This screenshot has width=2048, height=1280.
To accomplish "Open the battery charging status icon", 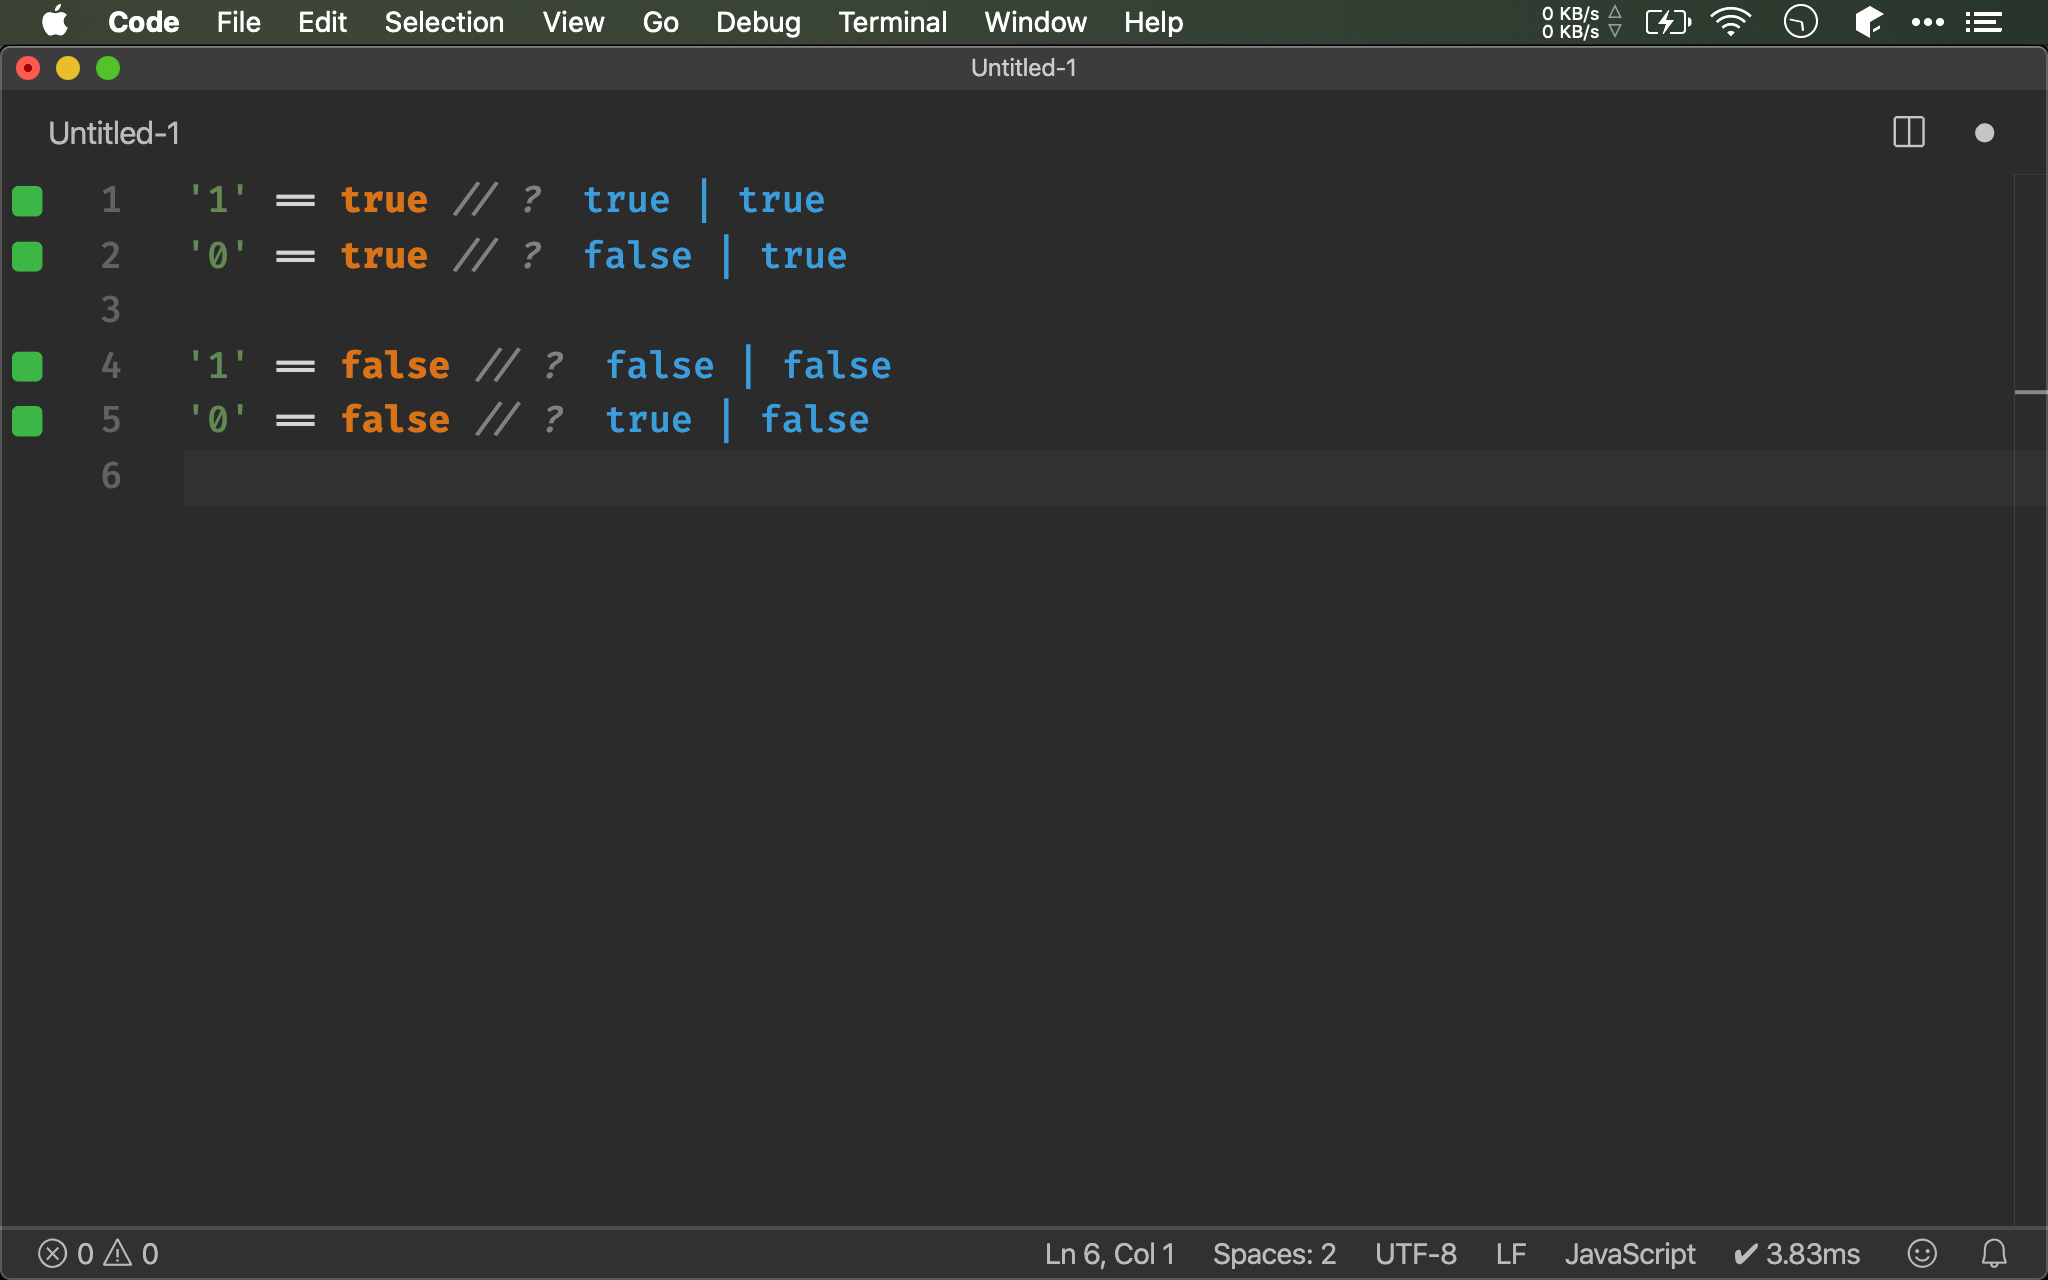I will (x=1667, y=22).
